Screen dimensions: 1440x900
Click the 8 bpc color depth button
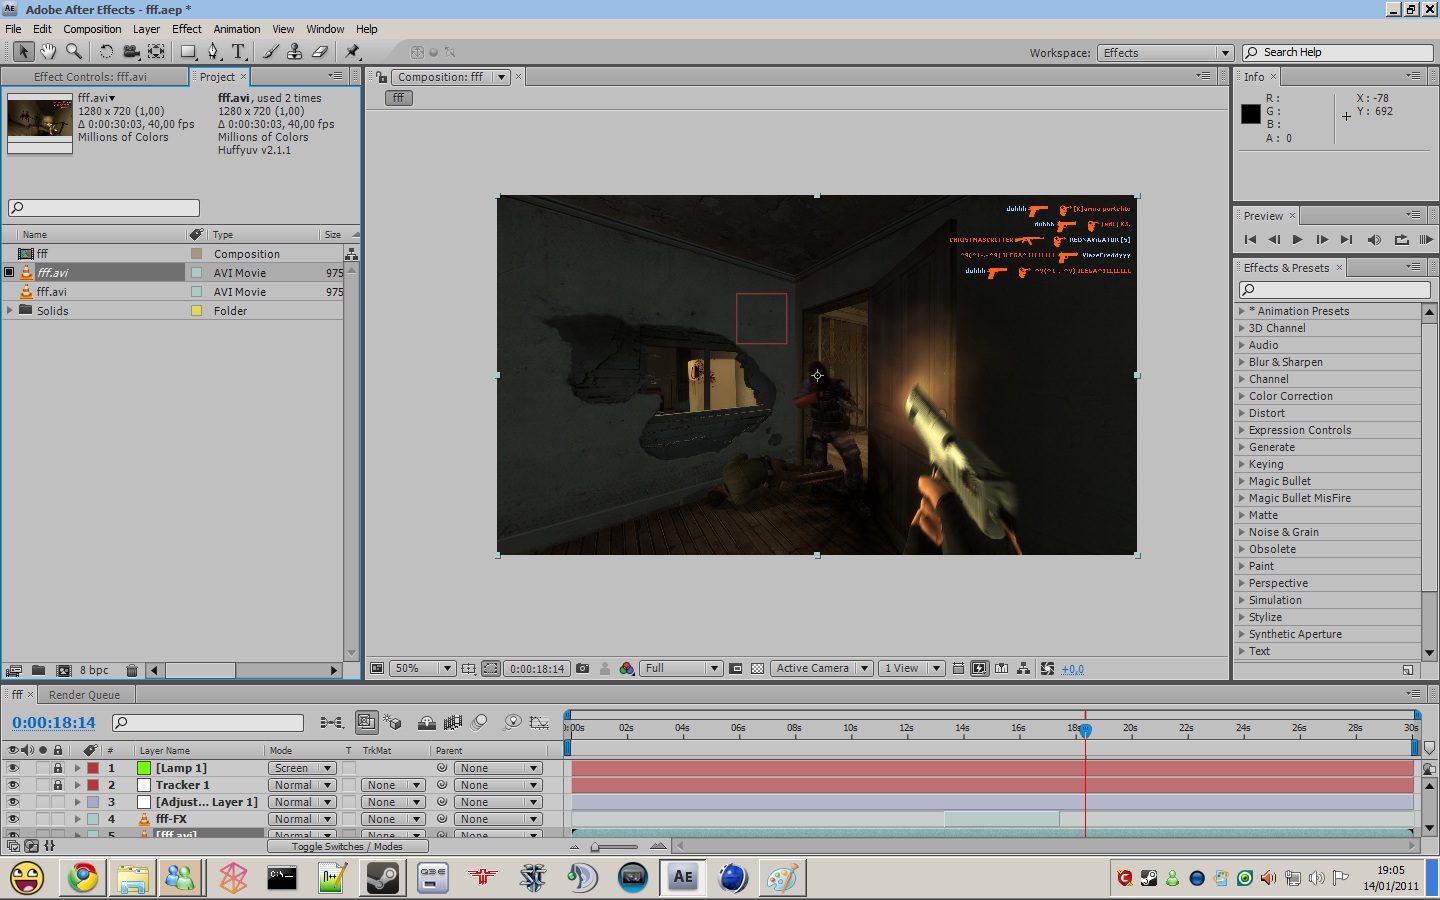coord(94,670)
